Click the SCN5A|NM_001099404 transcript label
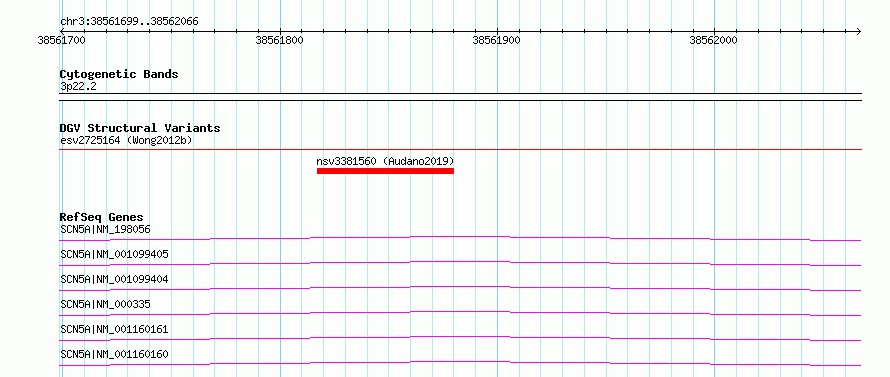 114,279
